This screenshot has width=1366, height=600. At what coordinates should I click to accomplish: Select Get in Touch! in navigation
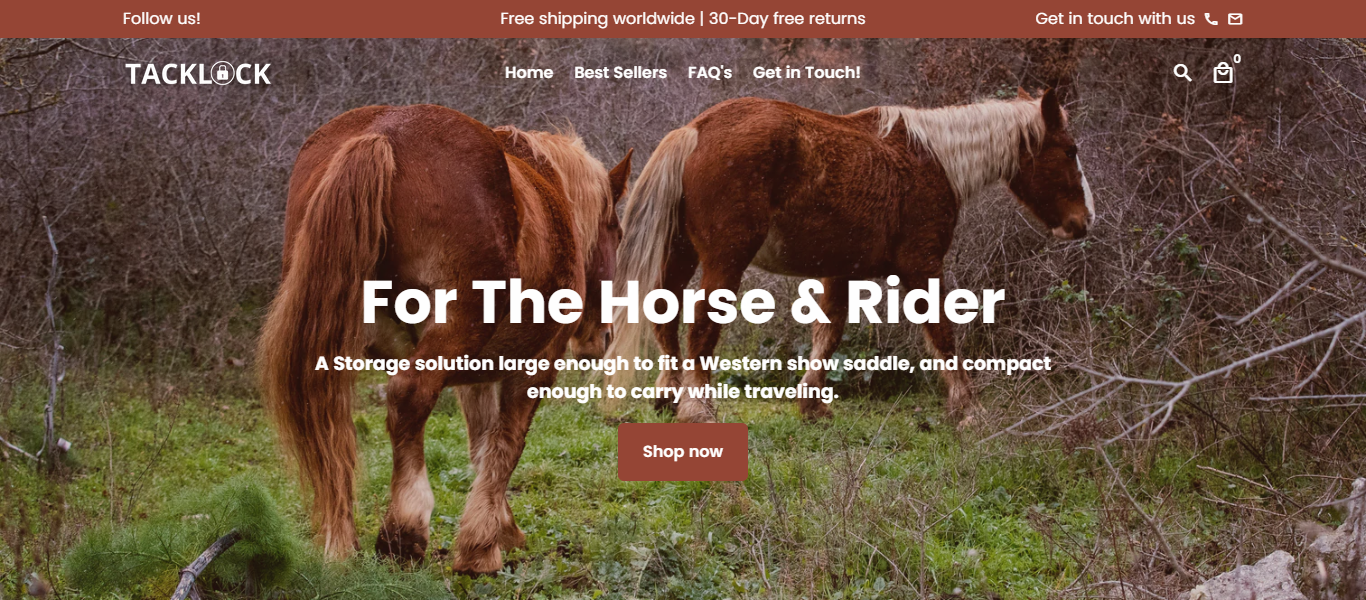coord(806,72)
